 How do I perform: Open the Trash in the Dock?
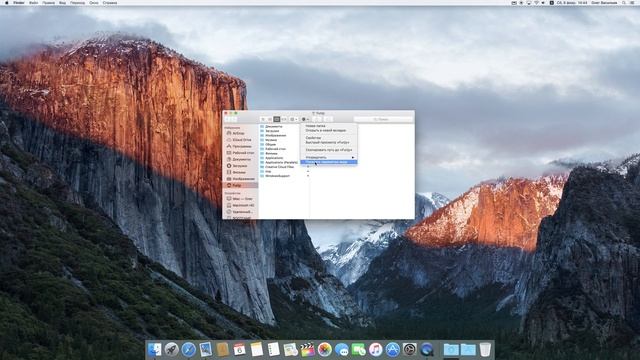[x=485, y=349]
